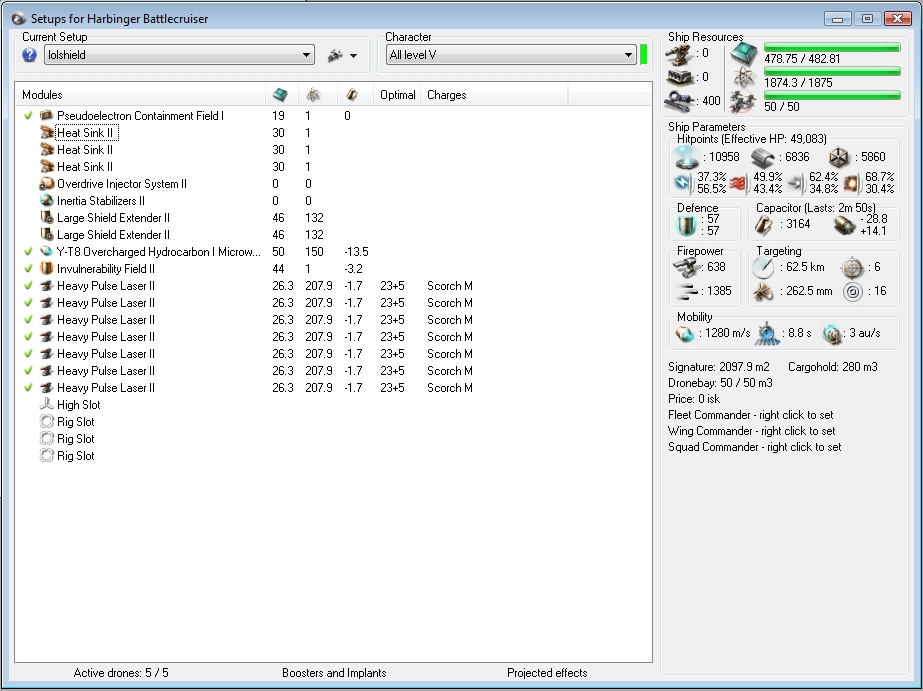This screenshot has width=923, height=691.
Task: Click the EM resistance icon
Action: [683, 183]
